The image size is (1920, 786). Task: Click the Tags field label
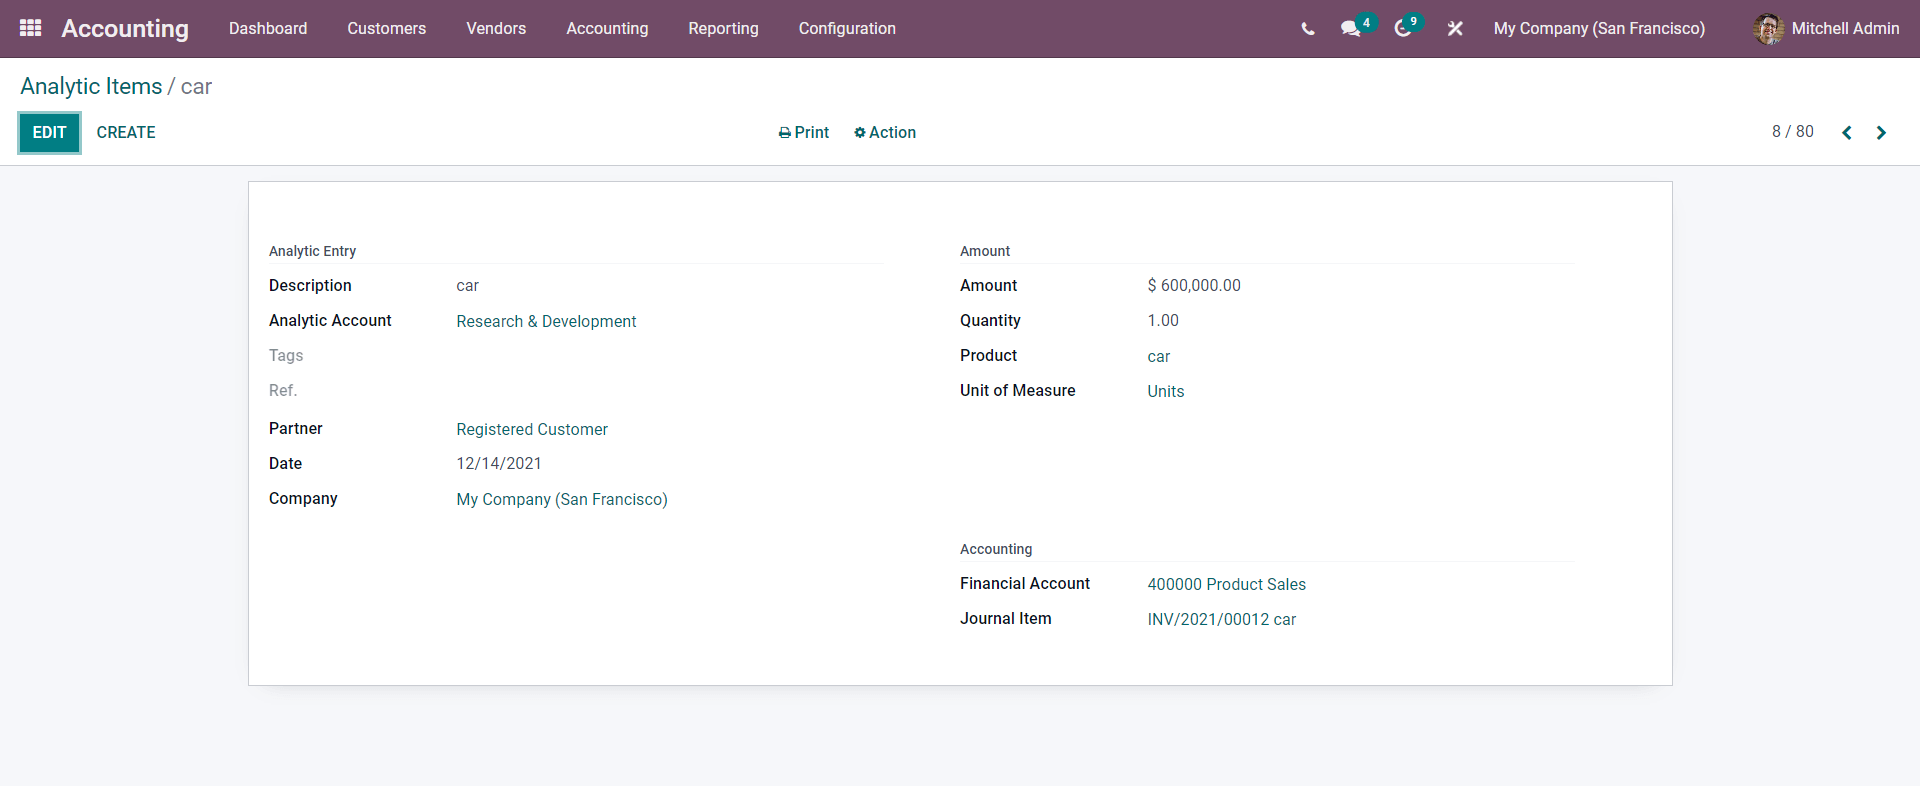286,355
